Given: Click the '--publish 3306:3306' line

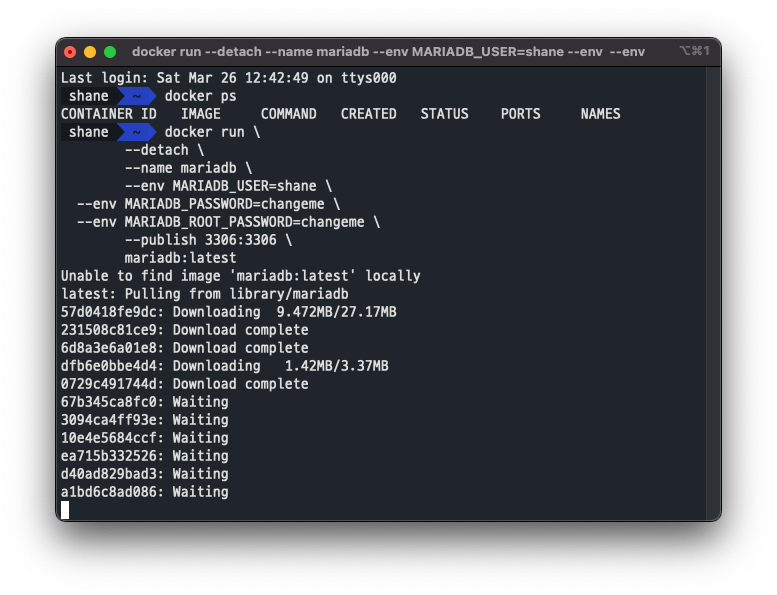Looking at the screenshot, I should pos(208,240).
